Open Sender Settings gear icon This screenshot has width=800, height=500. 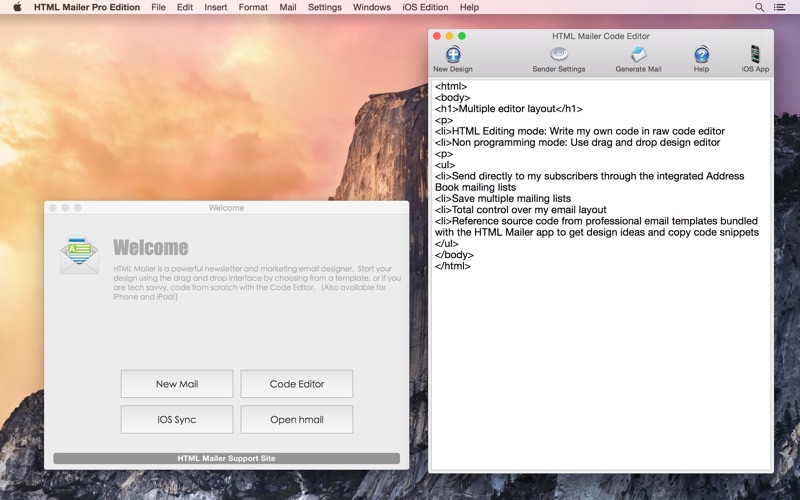pos(559,54)
